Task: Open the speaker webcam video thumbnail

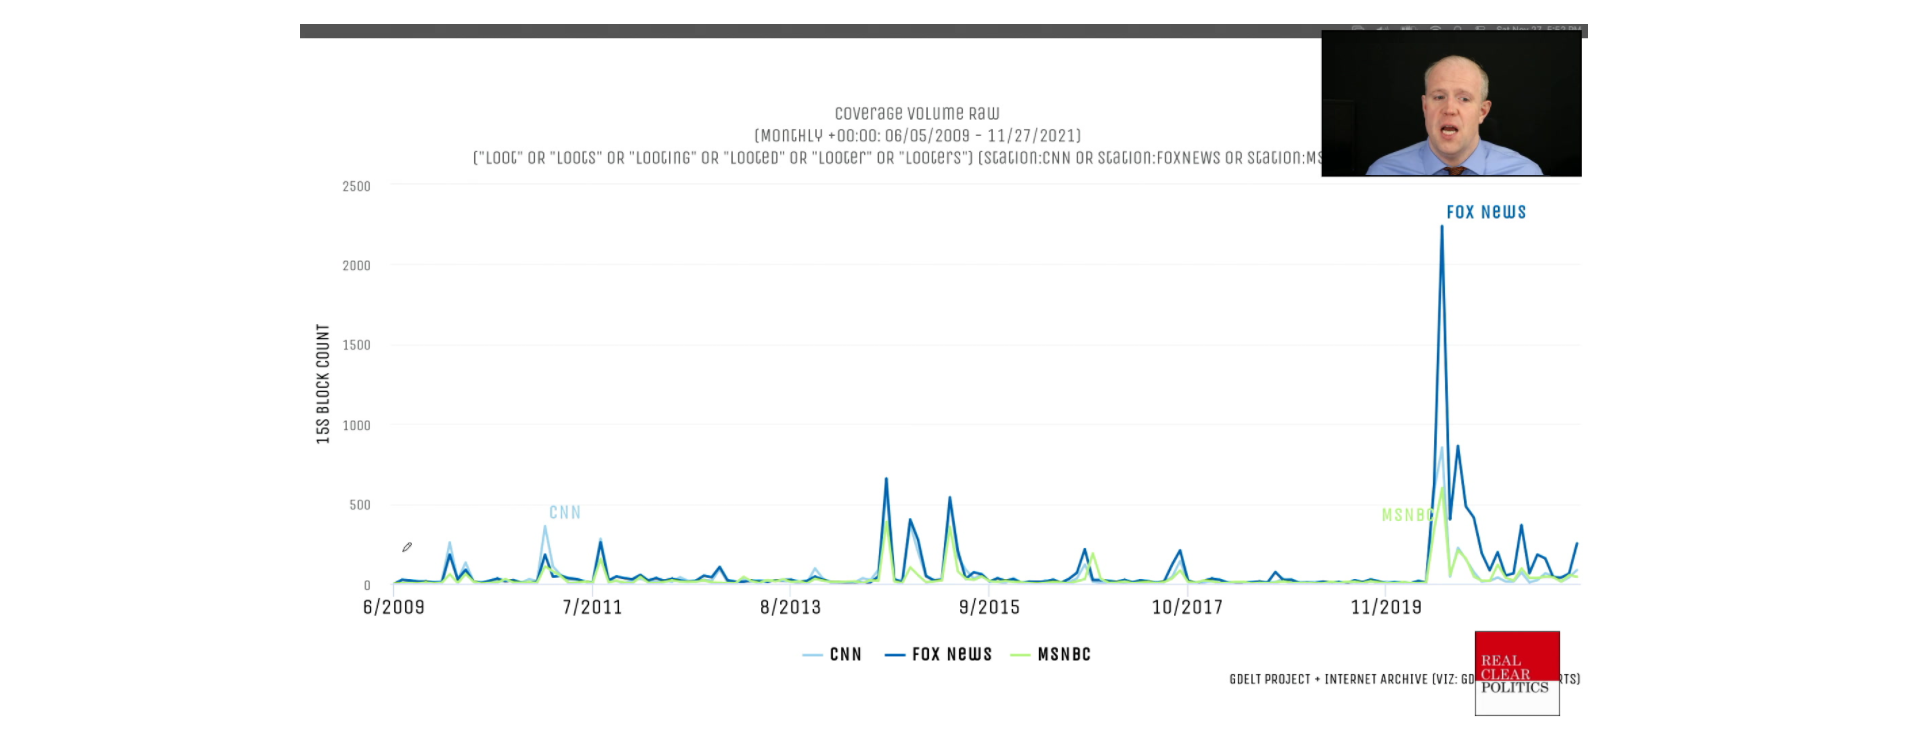Action: [x=1451, y=103]
